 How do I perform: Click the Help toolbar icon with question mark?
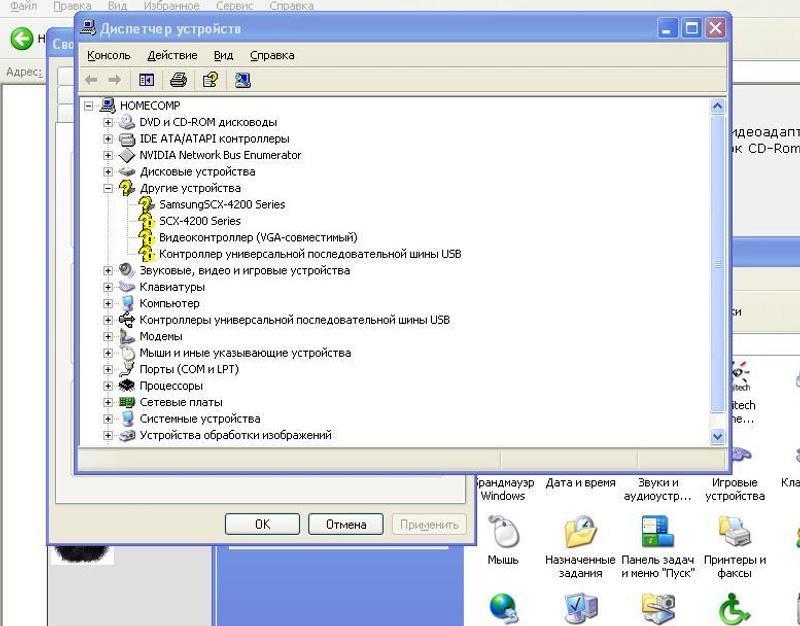click(210, 80)
